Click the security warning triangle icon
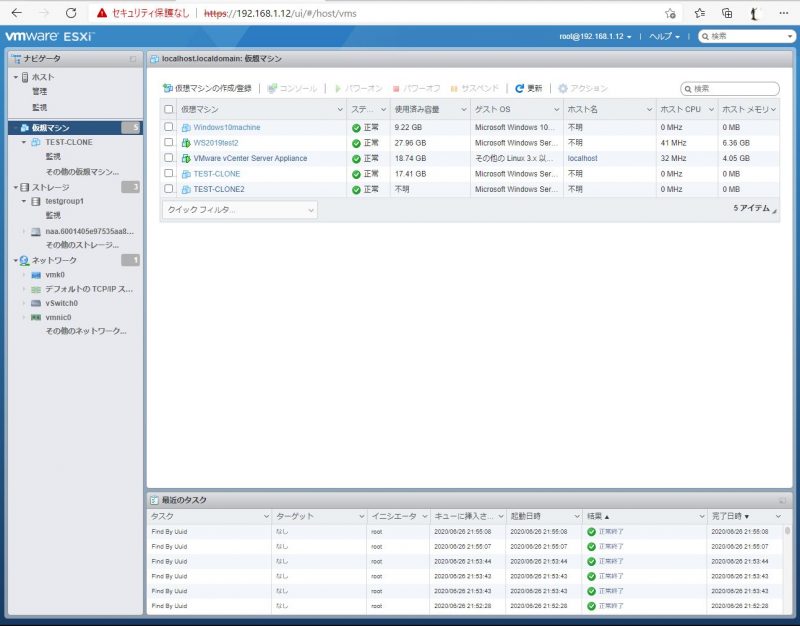This screenshot has height=626, width=800. click(102, 13)
